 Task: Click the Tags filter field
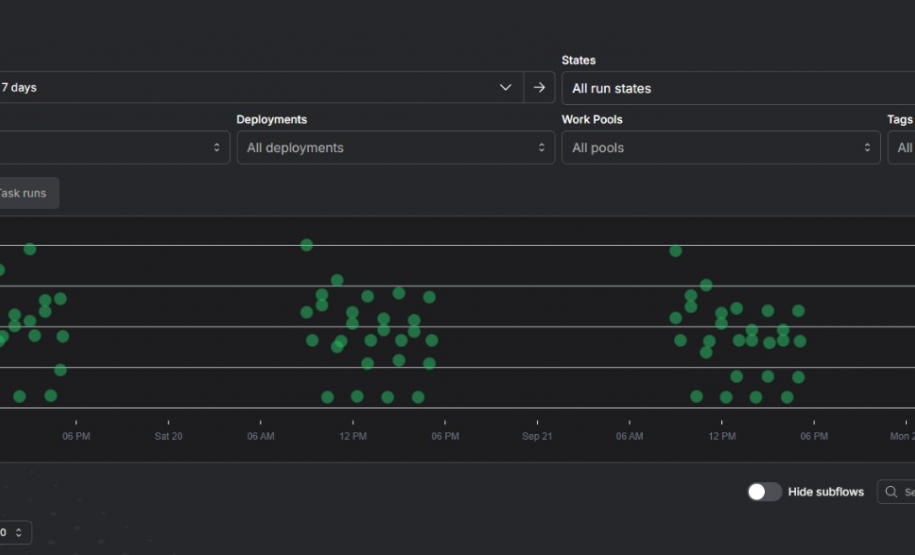(902, 147)
